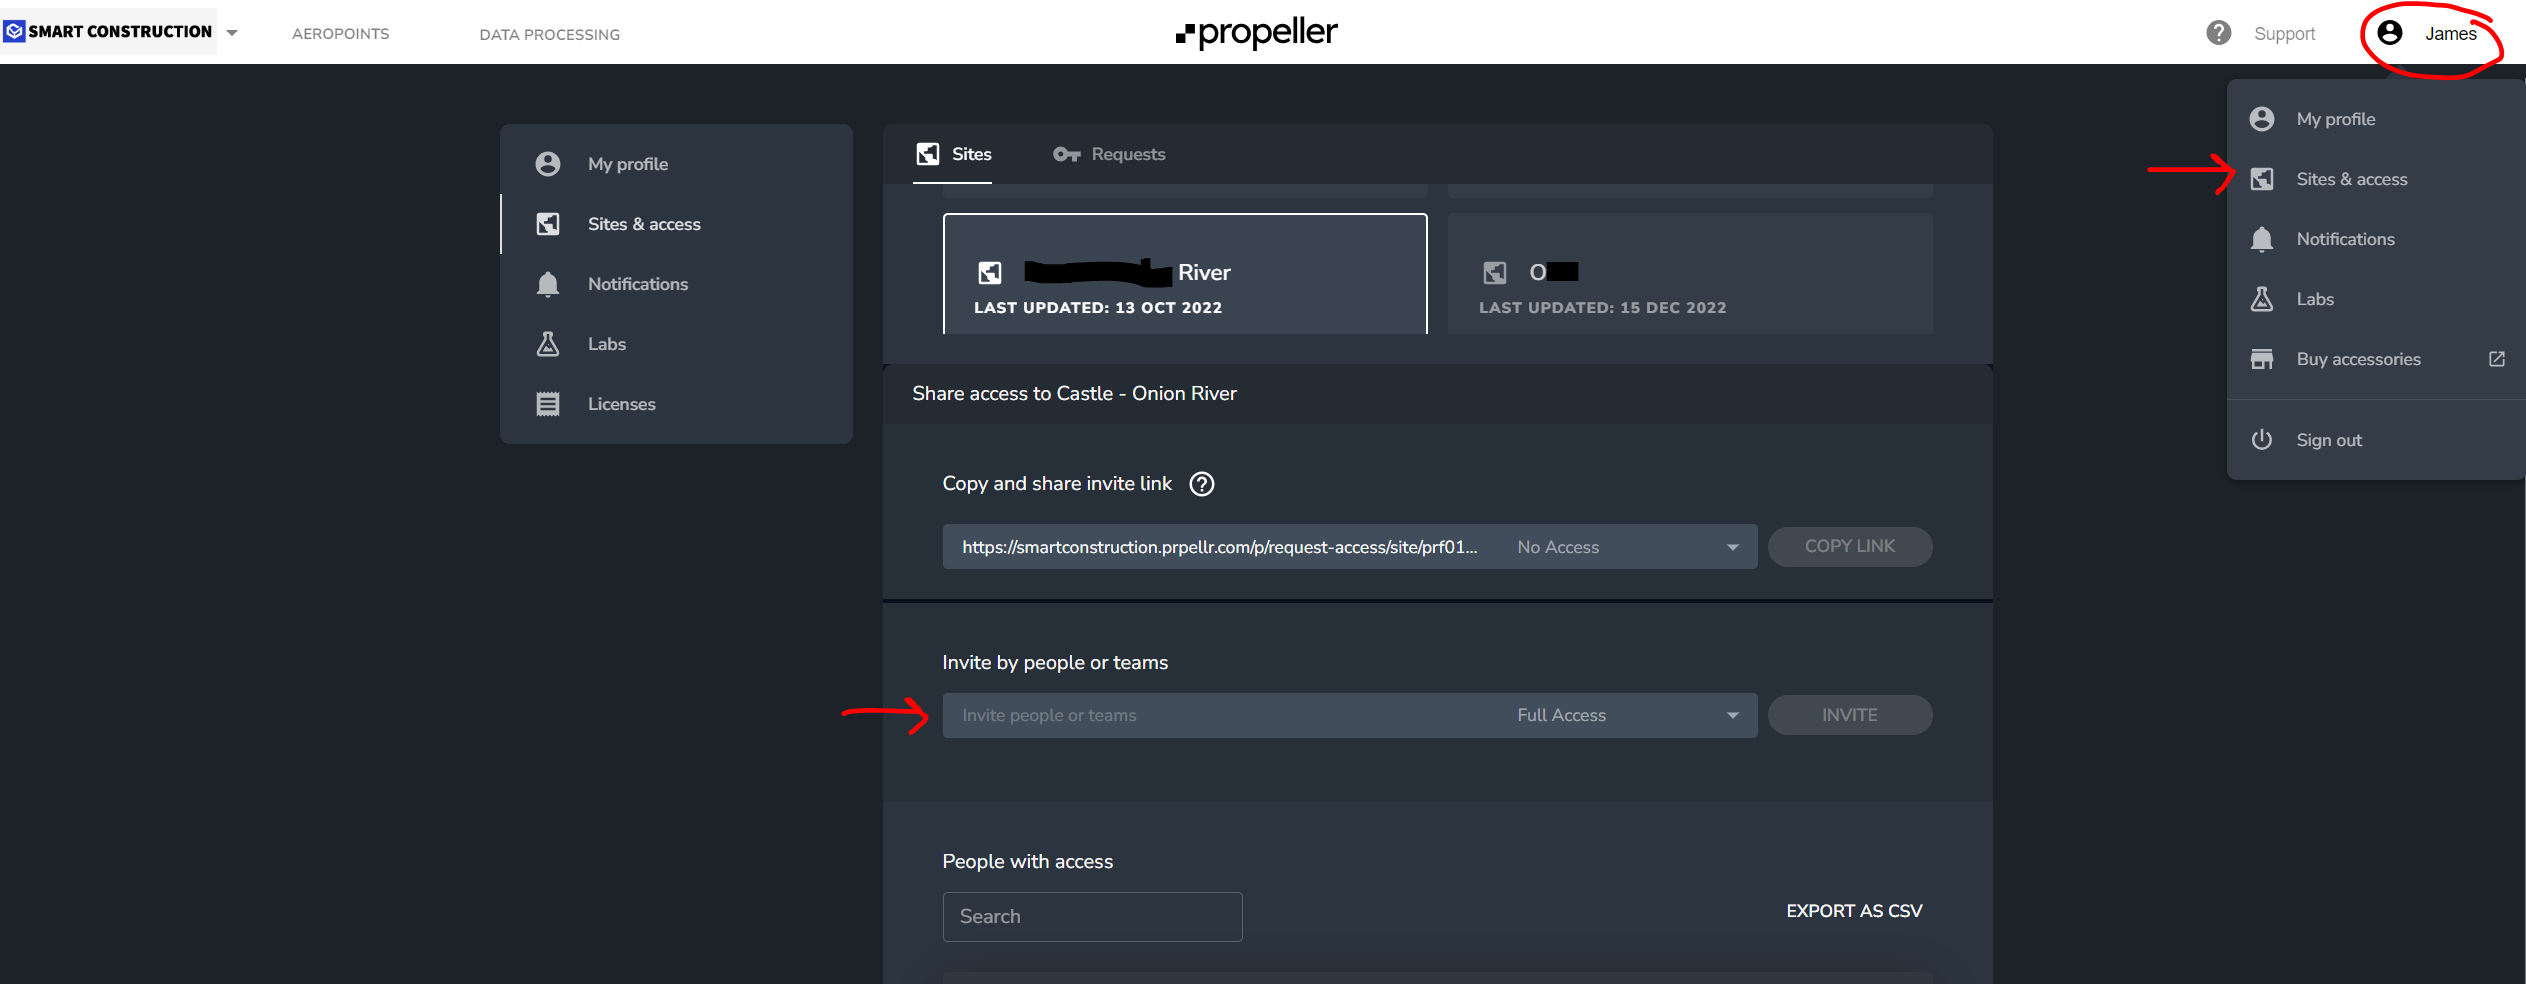Open the Support link
Image resolution: width=2526 pixels, height=984 pixels.
(x=2284, y=34)
